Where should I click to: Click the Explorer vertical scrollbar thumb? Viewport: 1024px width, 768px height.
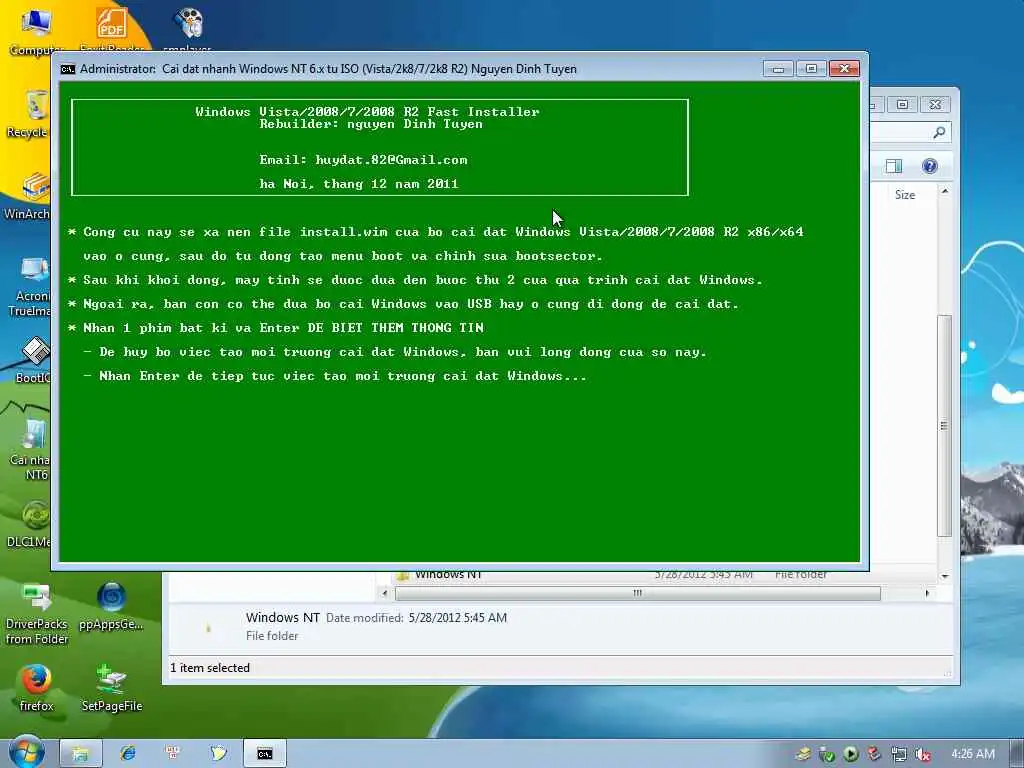pos(944,426)
